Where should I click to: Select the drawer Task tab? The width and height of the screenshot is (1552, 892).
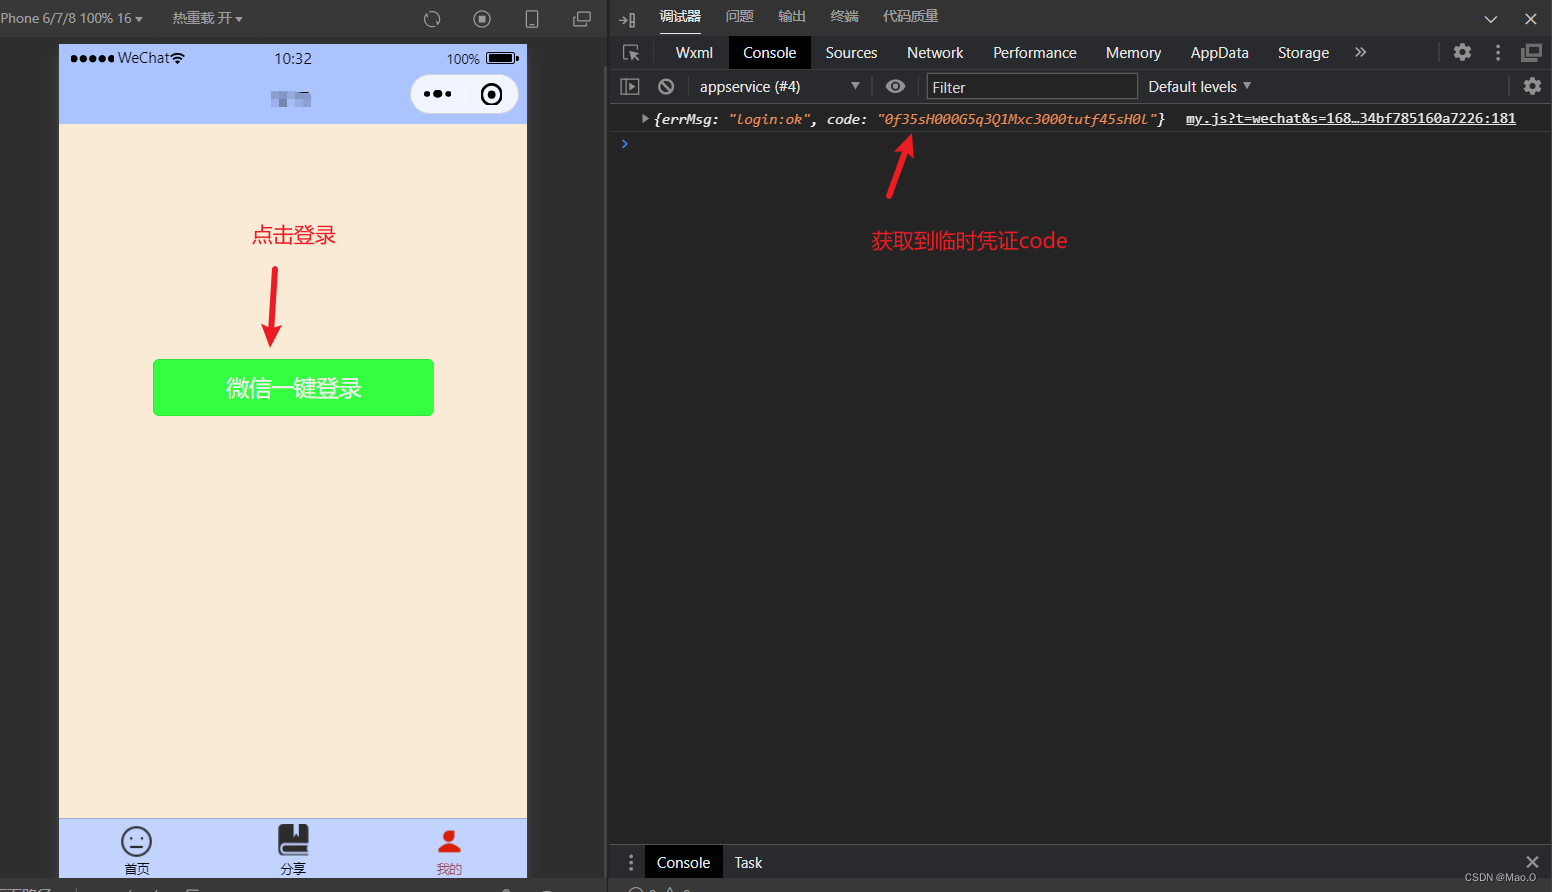748,863
